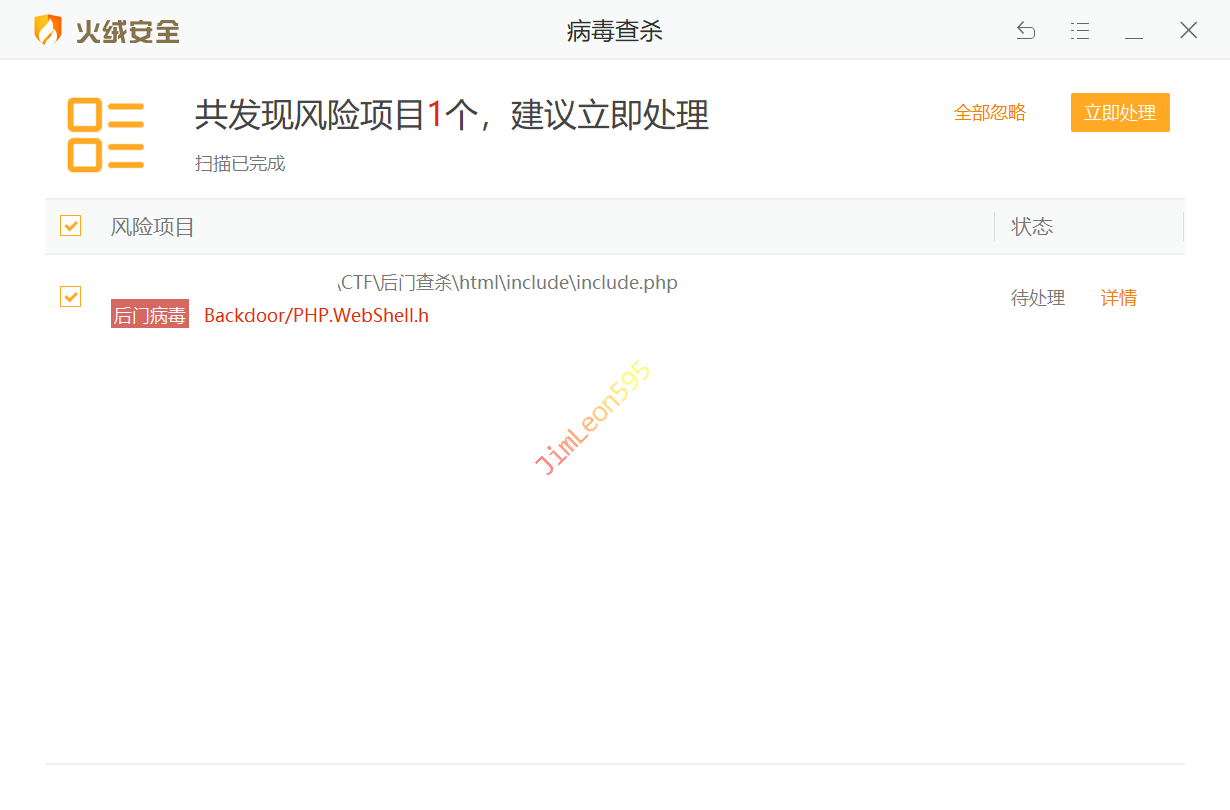Screen dimensions: 1230x810
Task: Toggle the select-all checkbox beside 风险项目
Action: tap(71, 226)
